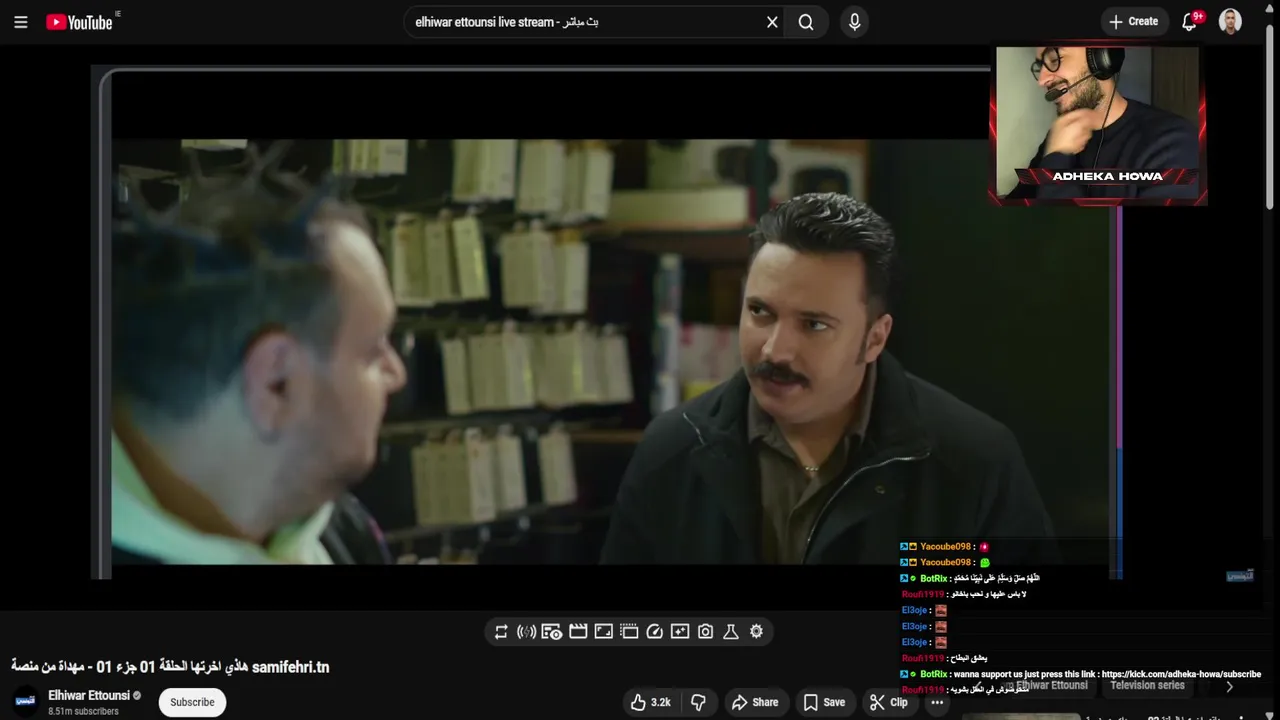The height and width of the screenshot is (720, 1280).
Task: Start voice search with the microphone
Action: click(x=854, y=22)
